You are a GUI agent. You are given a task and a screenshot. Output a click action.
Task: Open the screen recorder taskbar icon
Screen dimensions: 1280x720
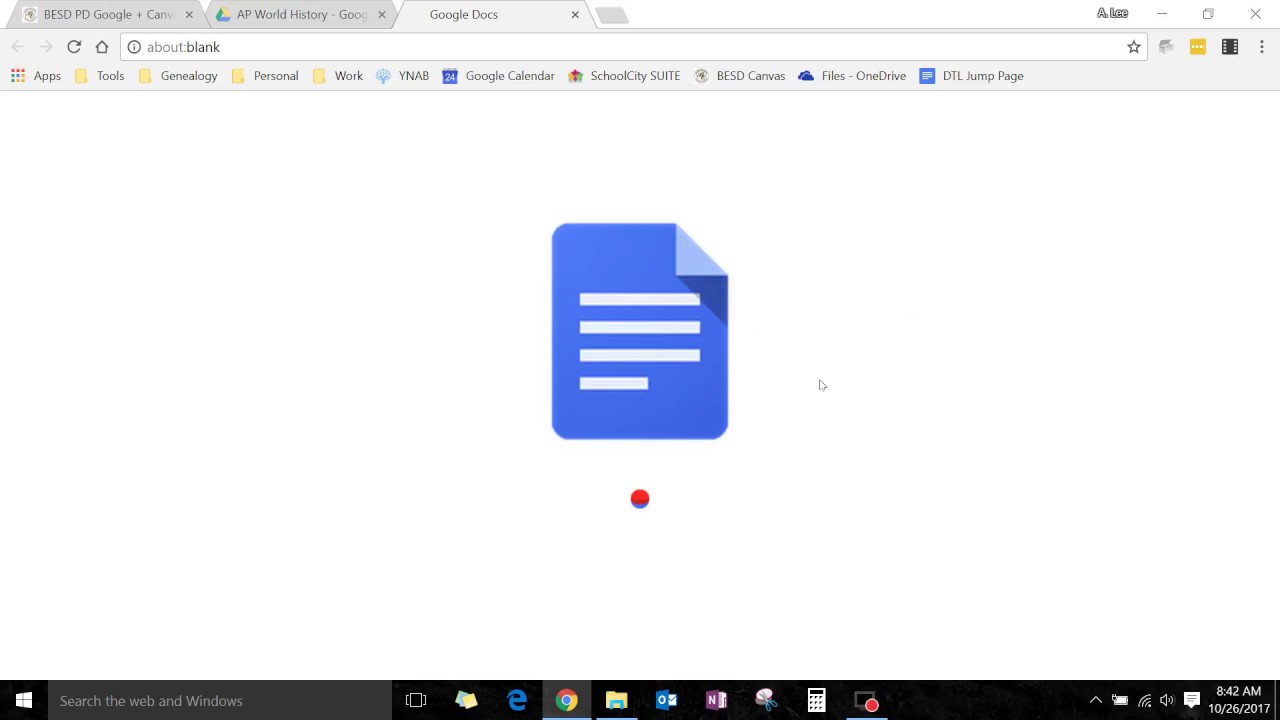(866, 701)
